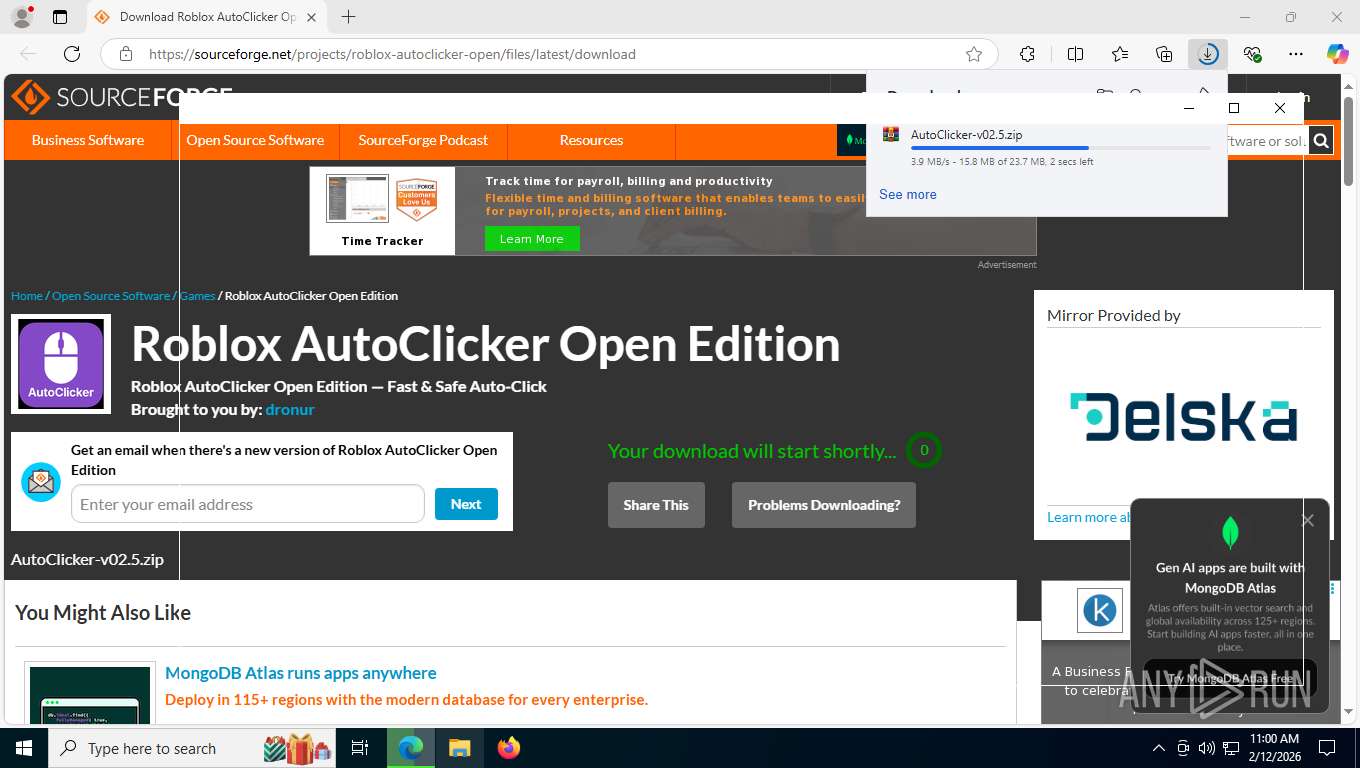
Task: Open the Copilot icon
Action: click(x=1338, y=54)
